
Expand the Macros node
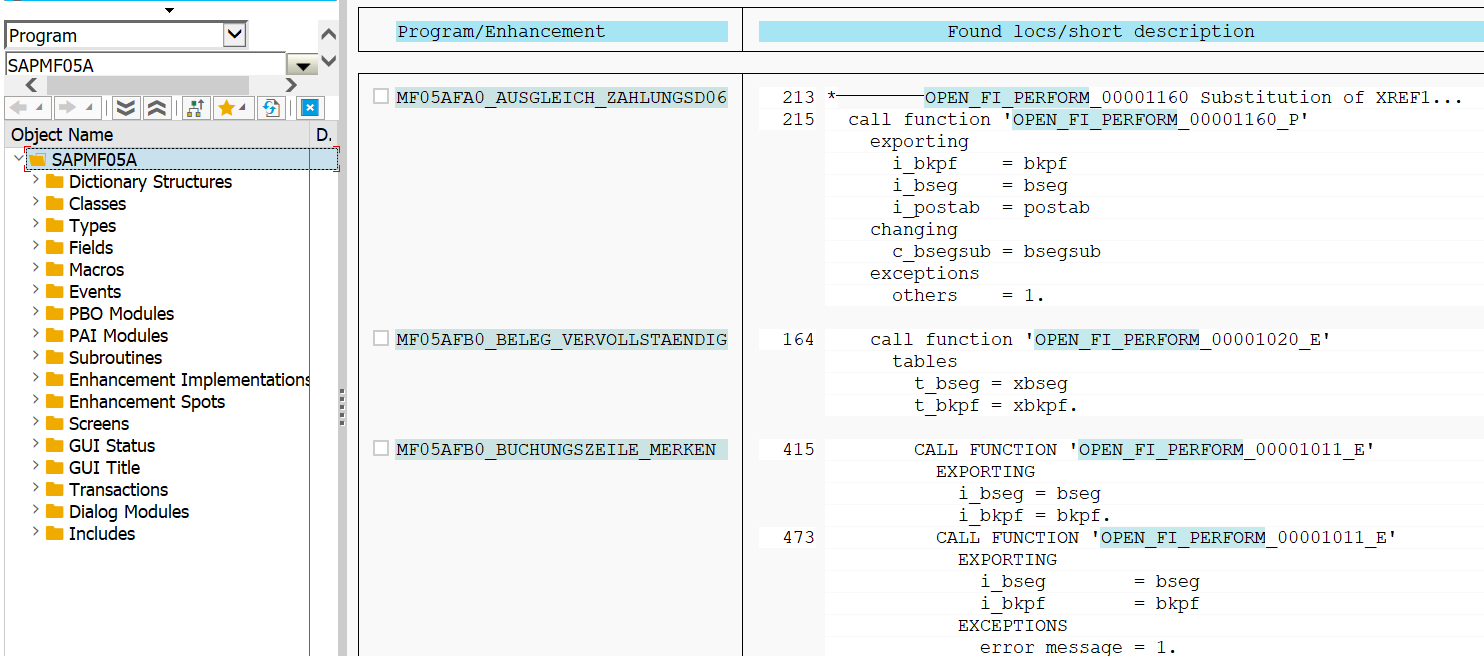pyautogui.click(x=36, y=269)
